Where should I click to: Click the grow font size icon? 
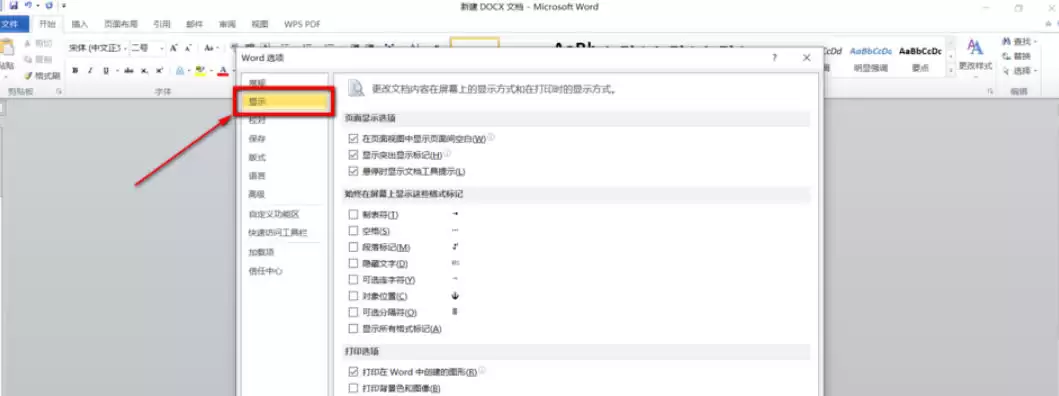pos(174,48)
